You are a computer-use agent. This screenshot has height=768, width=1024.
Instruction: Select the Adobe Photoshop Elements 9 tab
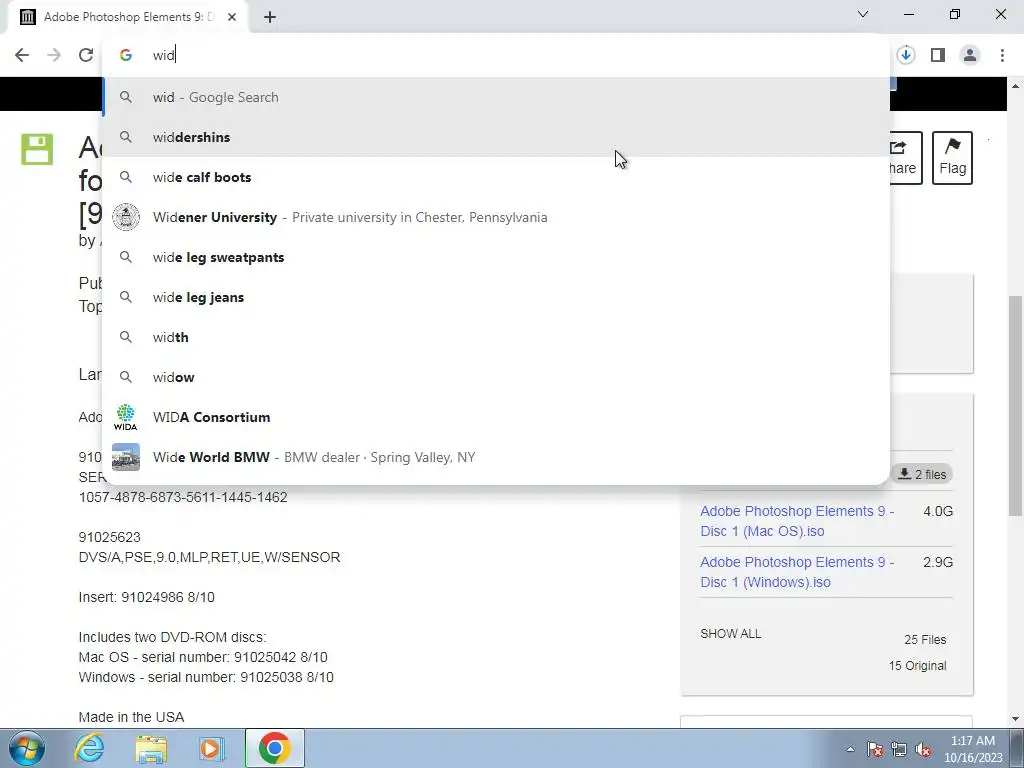click(129, 17)
